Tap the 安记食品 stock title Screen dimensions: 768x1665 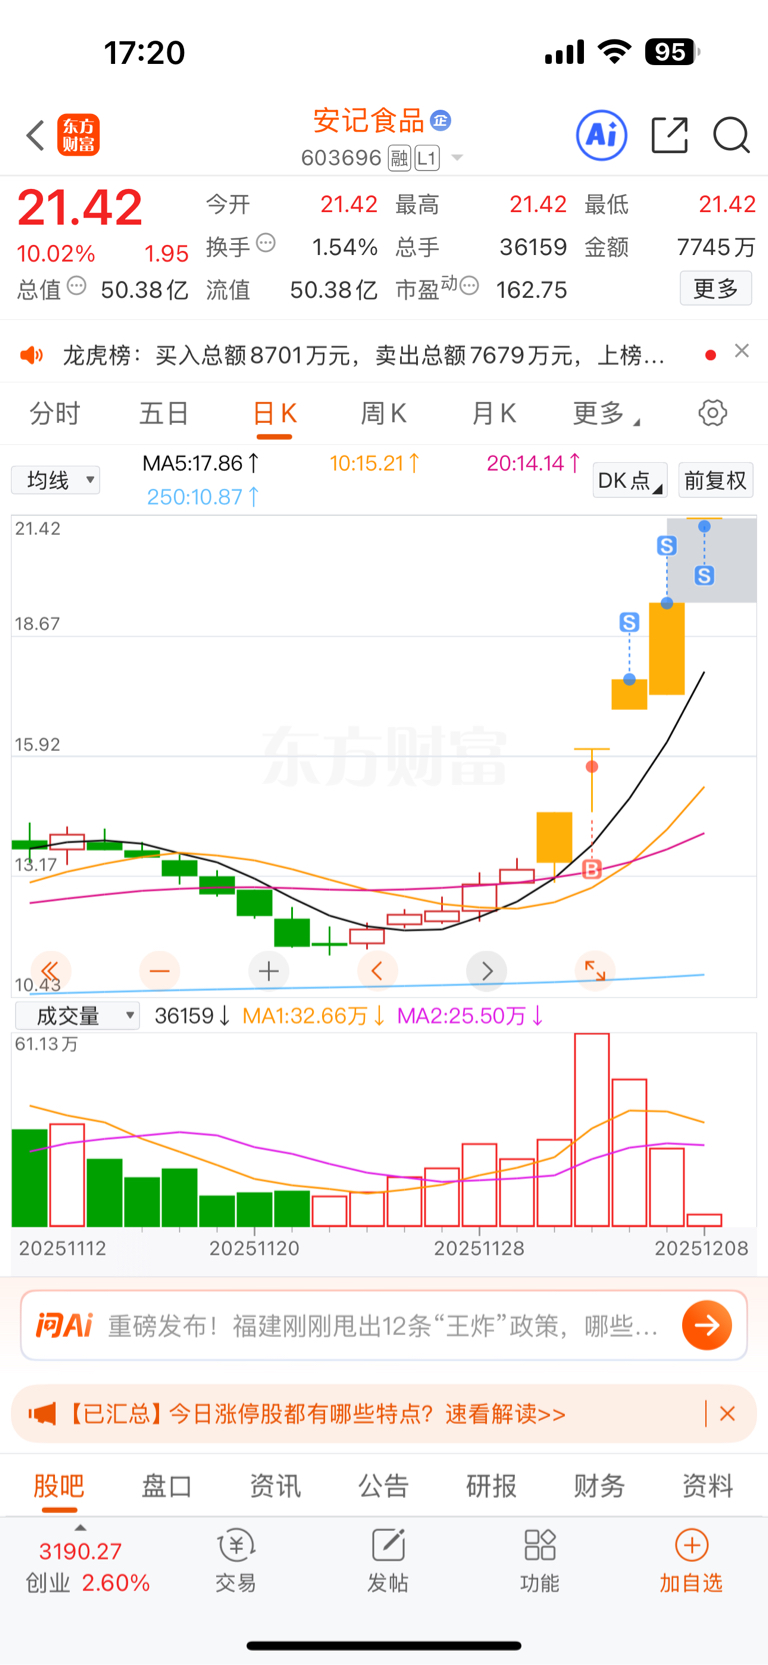tap(369, 121)
